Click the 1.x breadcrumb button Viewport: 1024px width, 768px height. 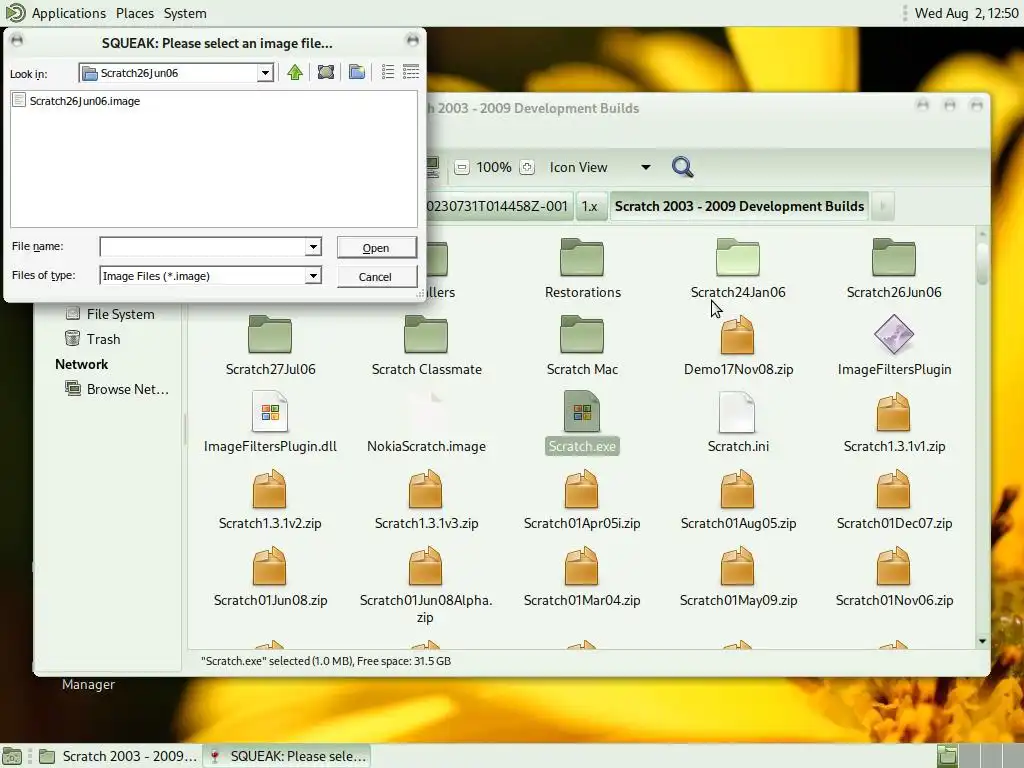[x=590, y=206]
